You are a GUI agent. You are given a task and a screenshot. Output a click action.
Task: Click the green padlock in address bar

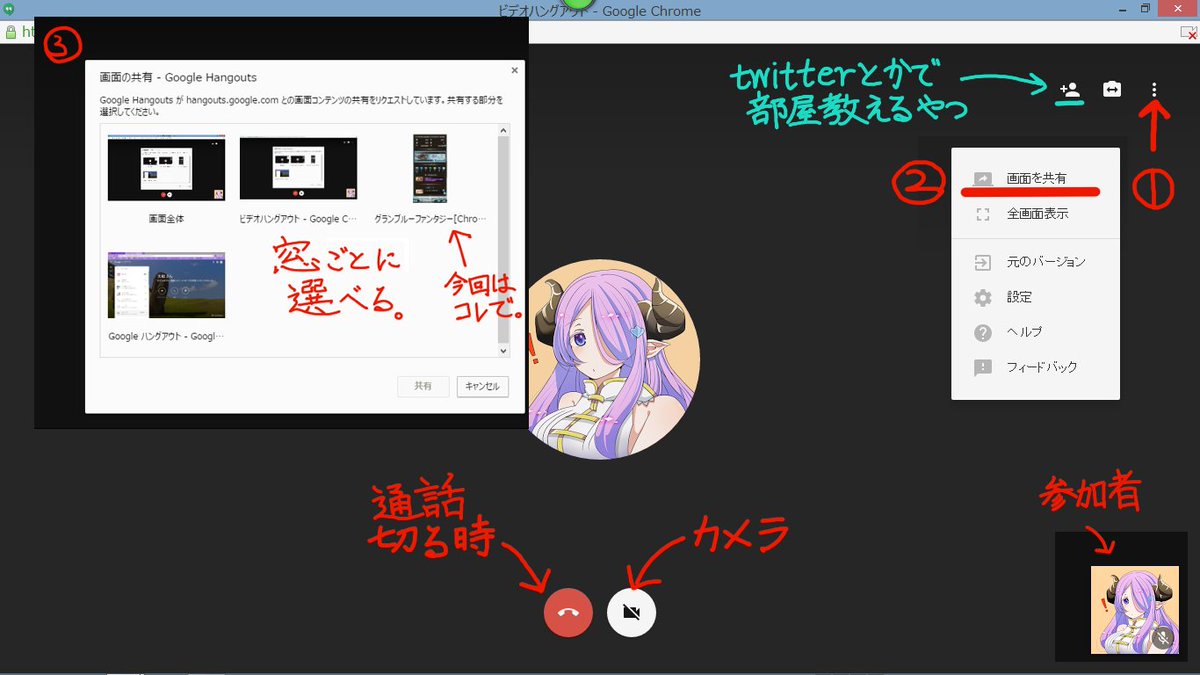(x=11, y=32)
